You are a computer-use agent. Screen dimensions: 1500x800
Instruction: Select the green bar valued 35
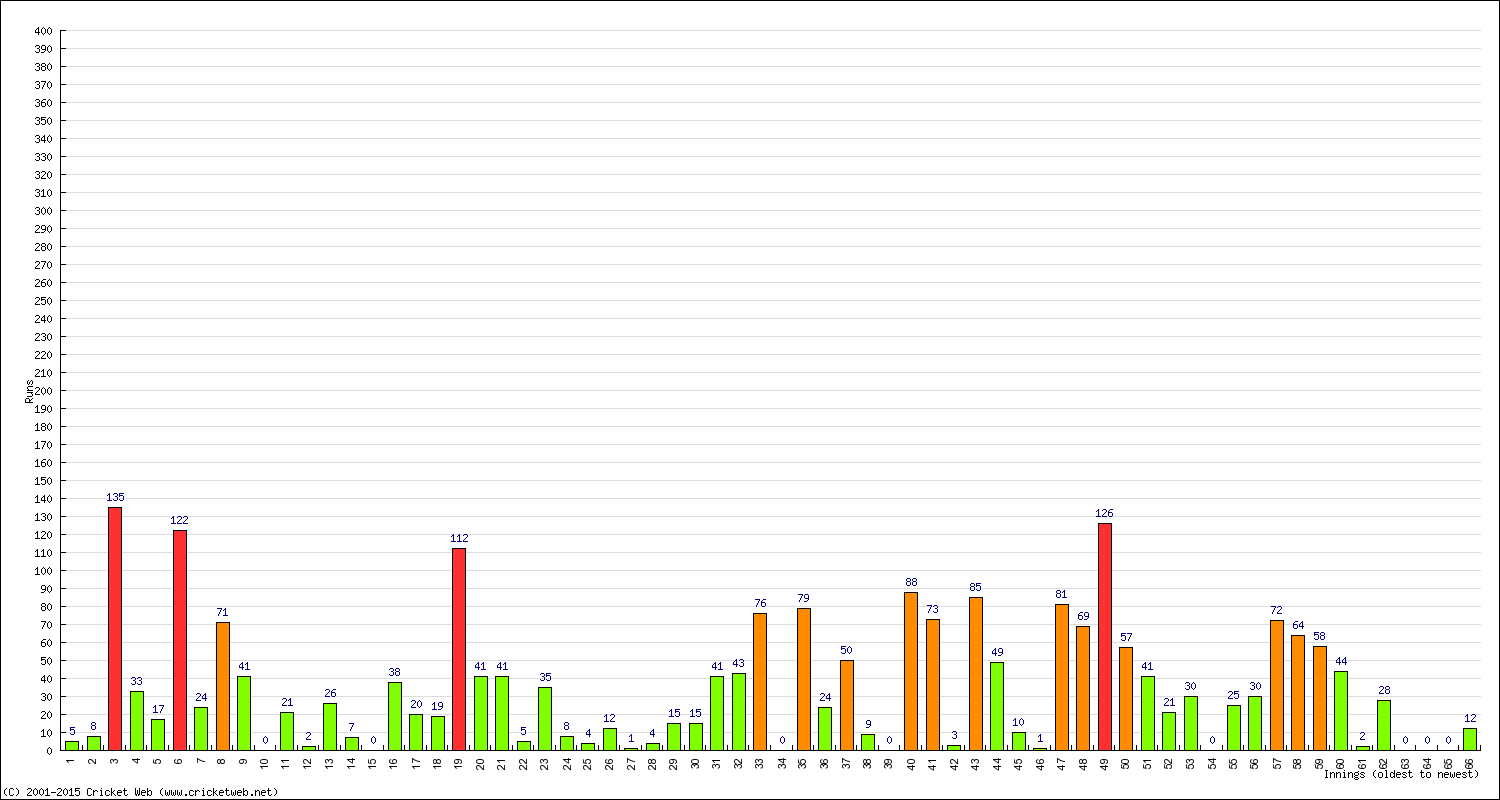545,719
